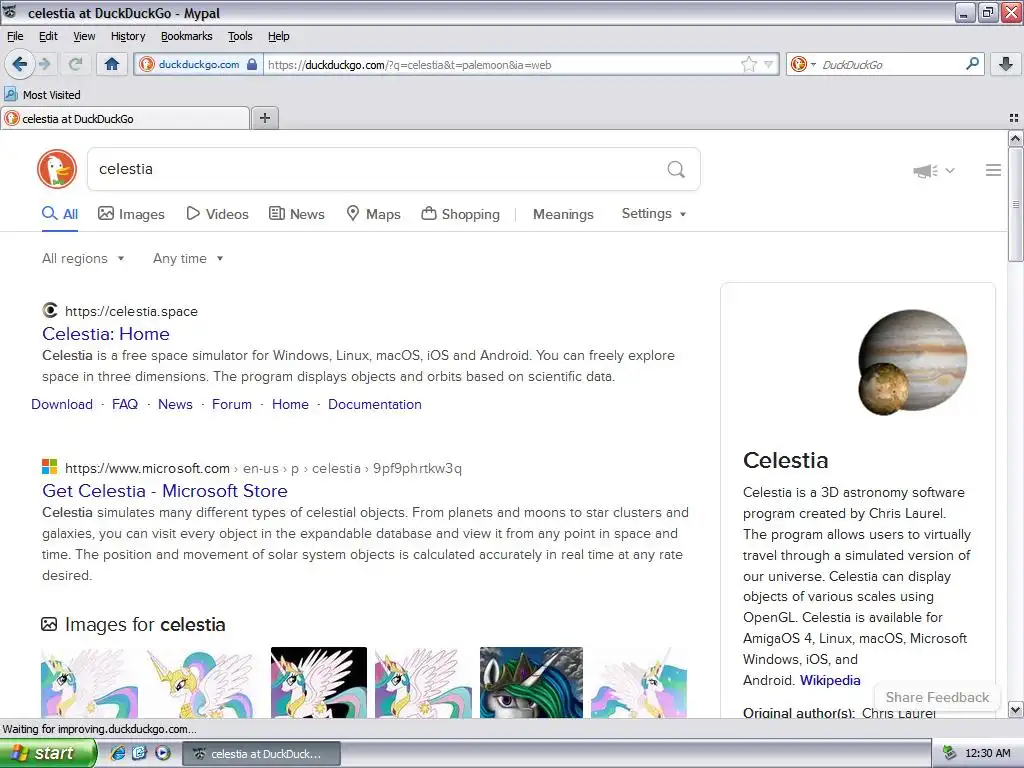1024x768 pixels.
Task: Open the black-background Celestia pony thumbnail
Action: (319, 682)
